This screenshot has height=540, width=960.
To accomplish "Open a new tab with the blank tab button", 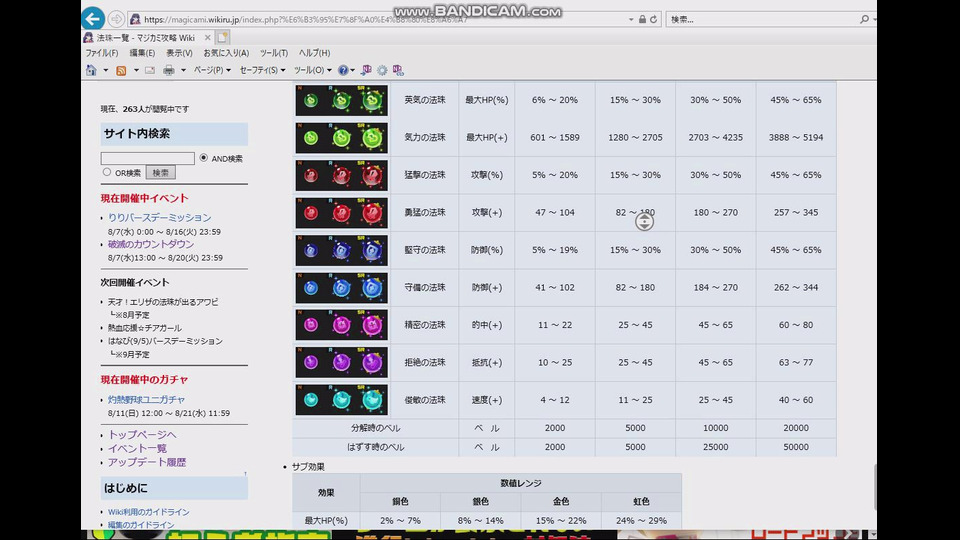I will pos(223,37).
